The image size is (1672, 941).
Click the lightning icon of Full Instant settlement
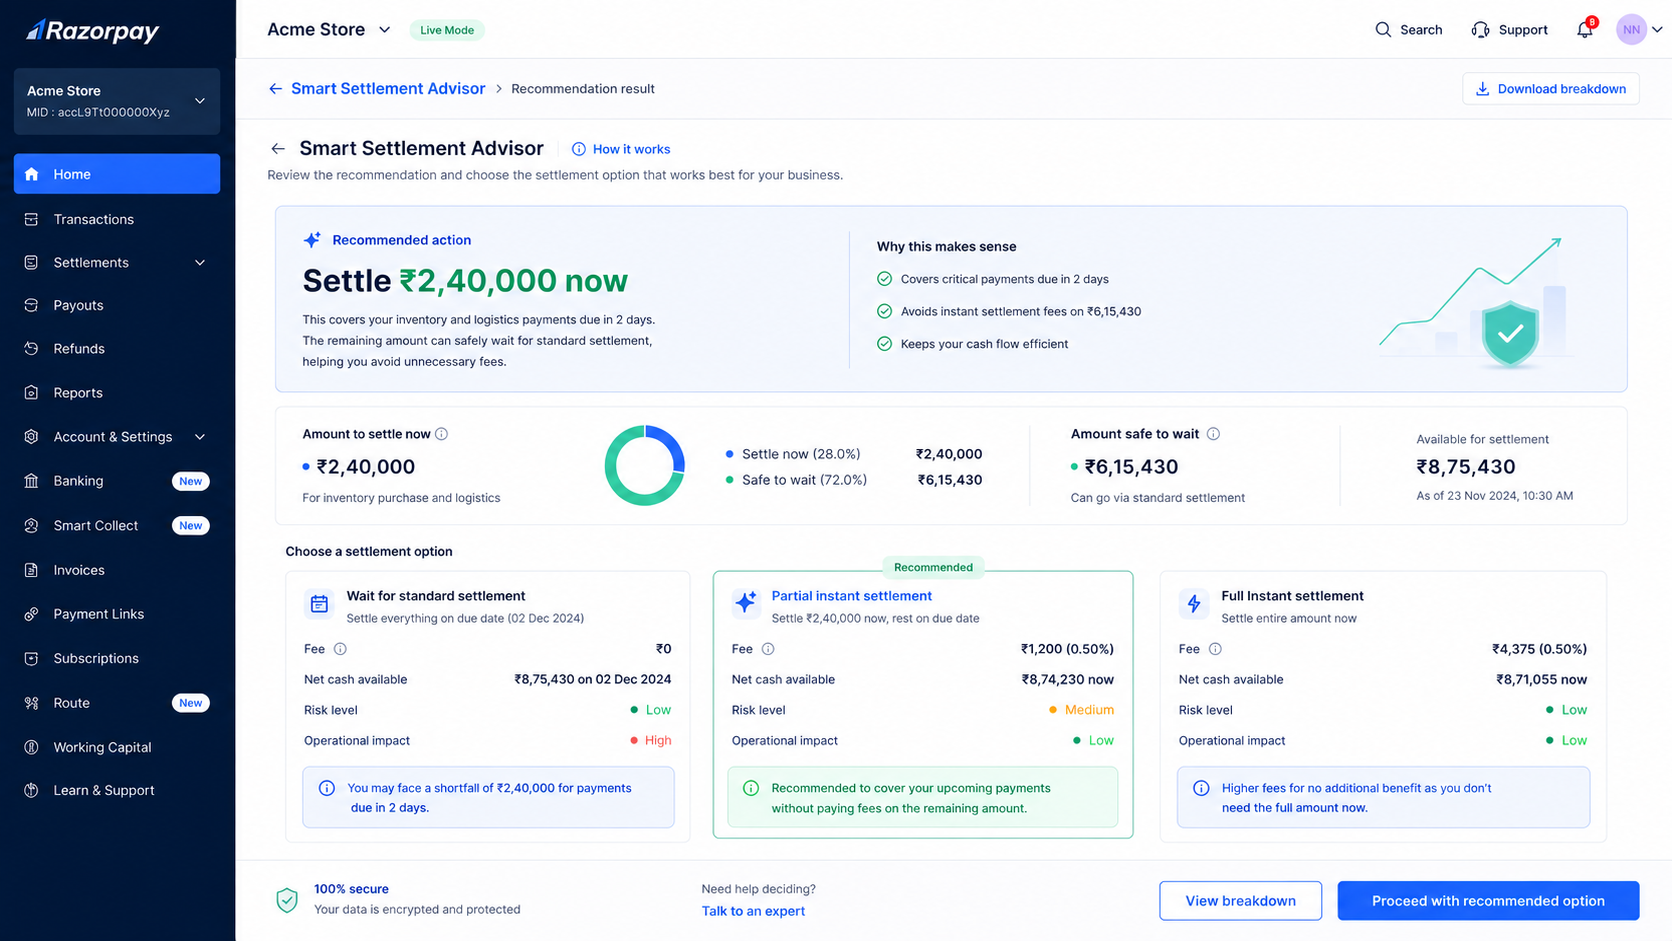tap(1193, 604)
